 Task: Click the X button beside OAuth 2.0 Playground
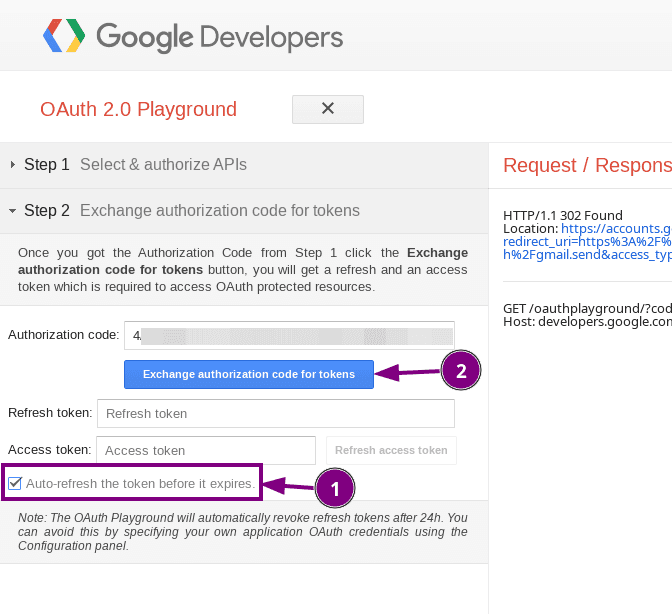[x=327, y=109]
